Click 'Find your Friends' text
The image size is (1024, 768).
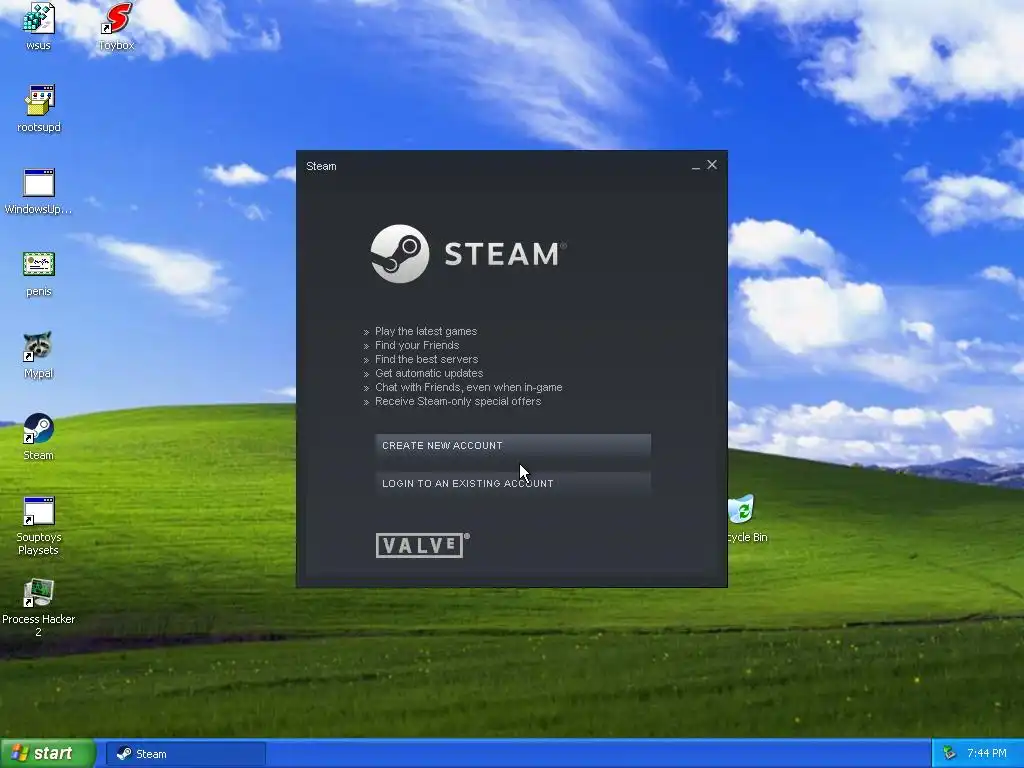417,345
